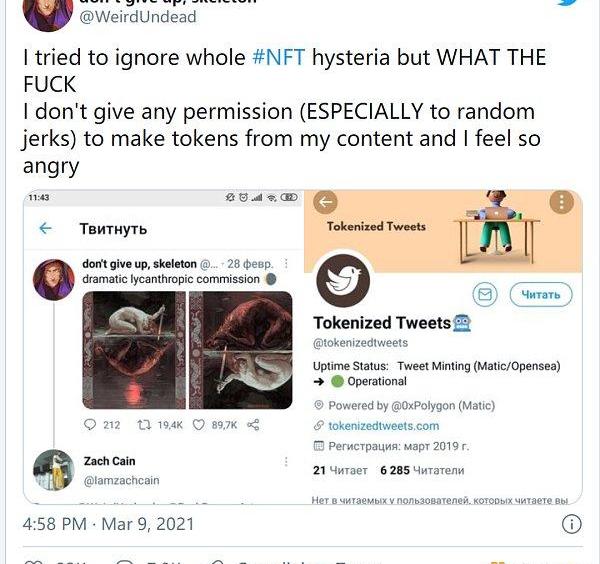
Task: Click the retweet icon showing 19,4K
Action: tap(144, 425)
